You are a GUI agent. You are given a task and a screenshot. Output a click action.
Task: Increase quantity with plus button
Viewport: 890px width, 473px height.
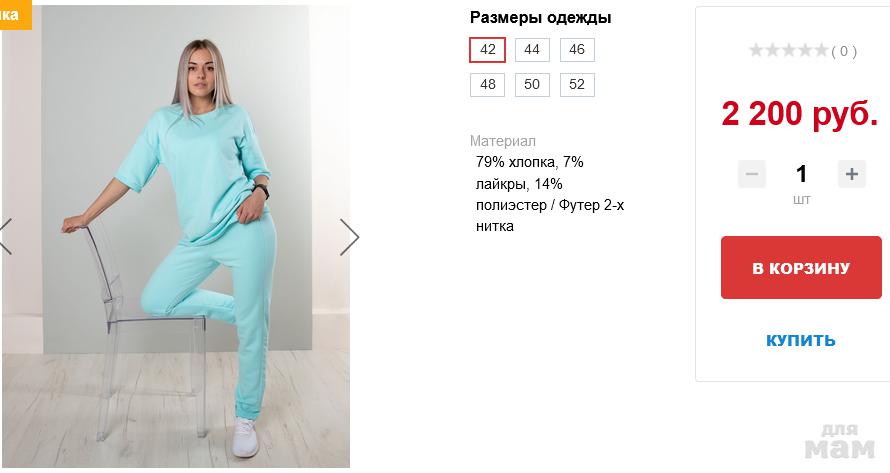tap(851, 174)
